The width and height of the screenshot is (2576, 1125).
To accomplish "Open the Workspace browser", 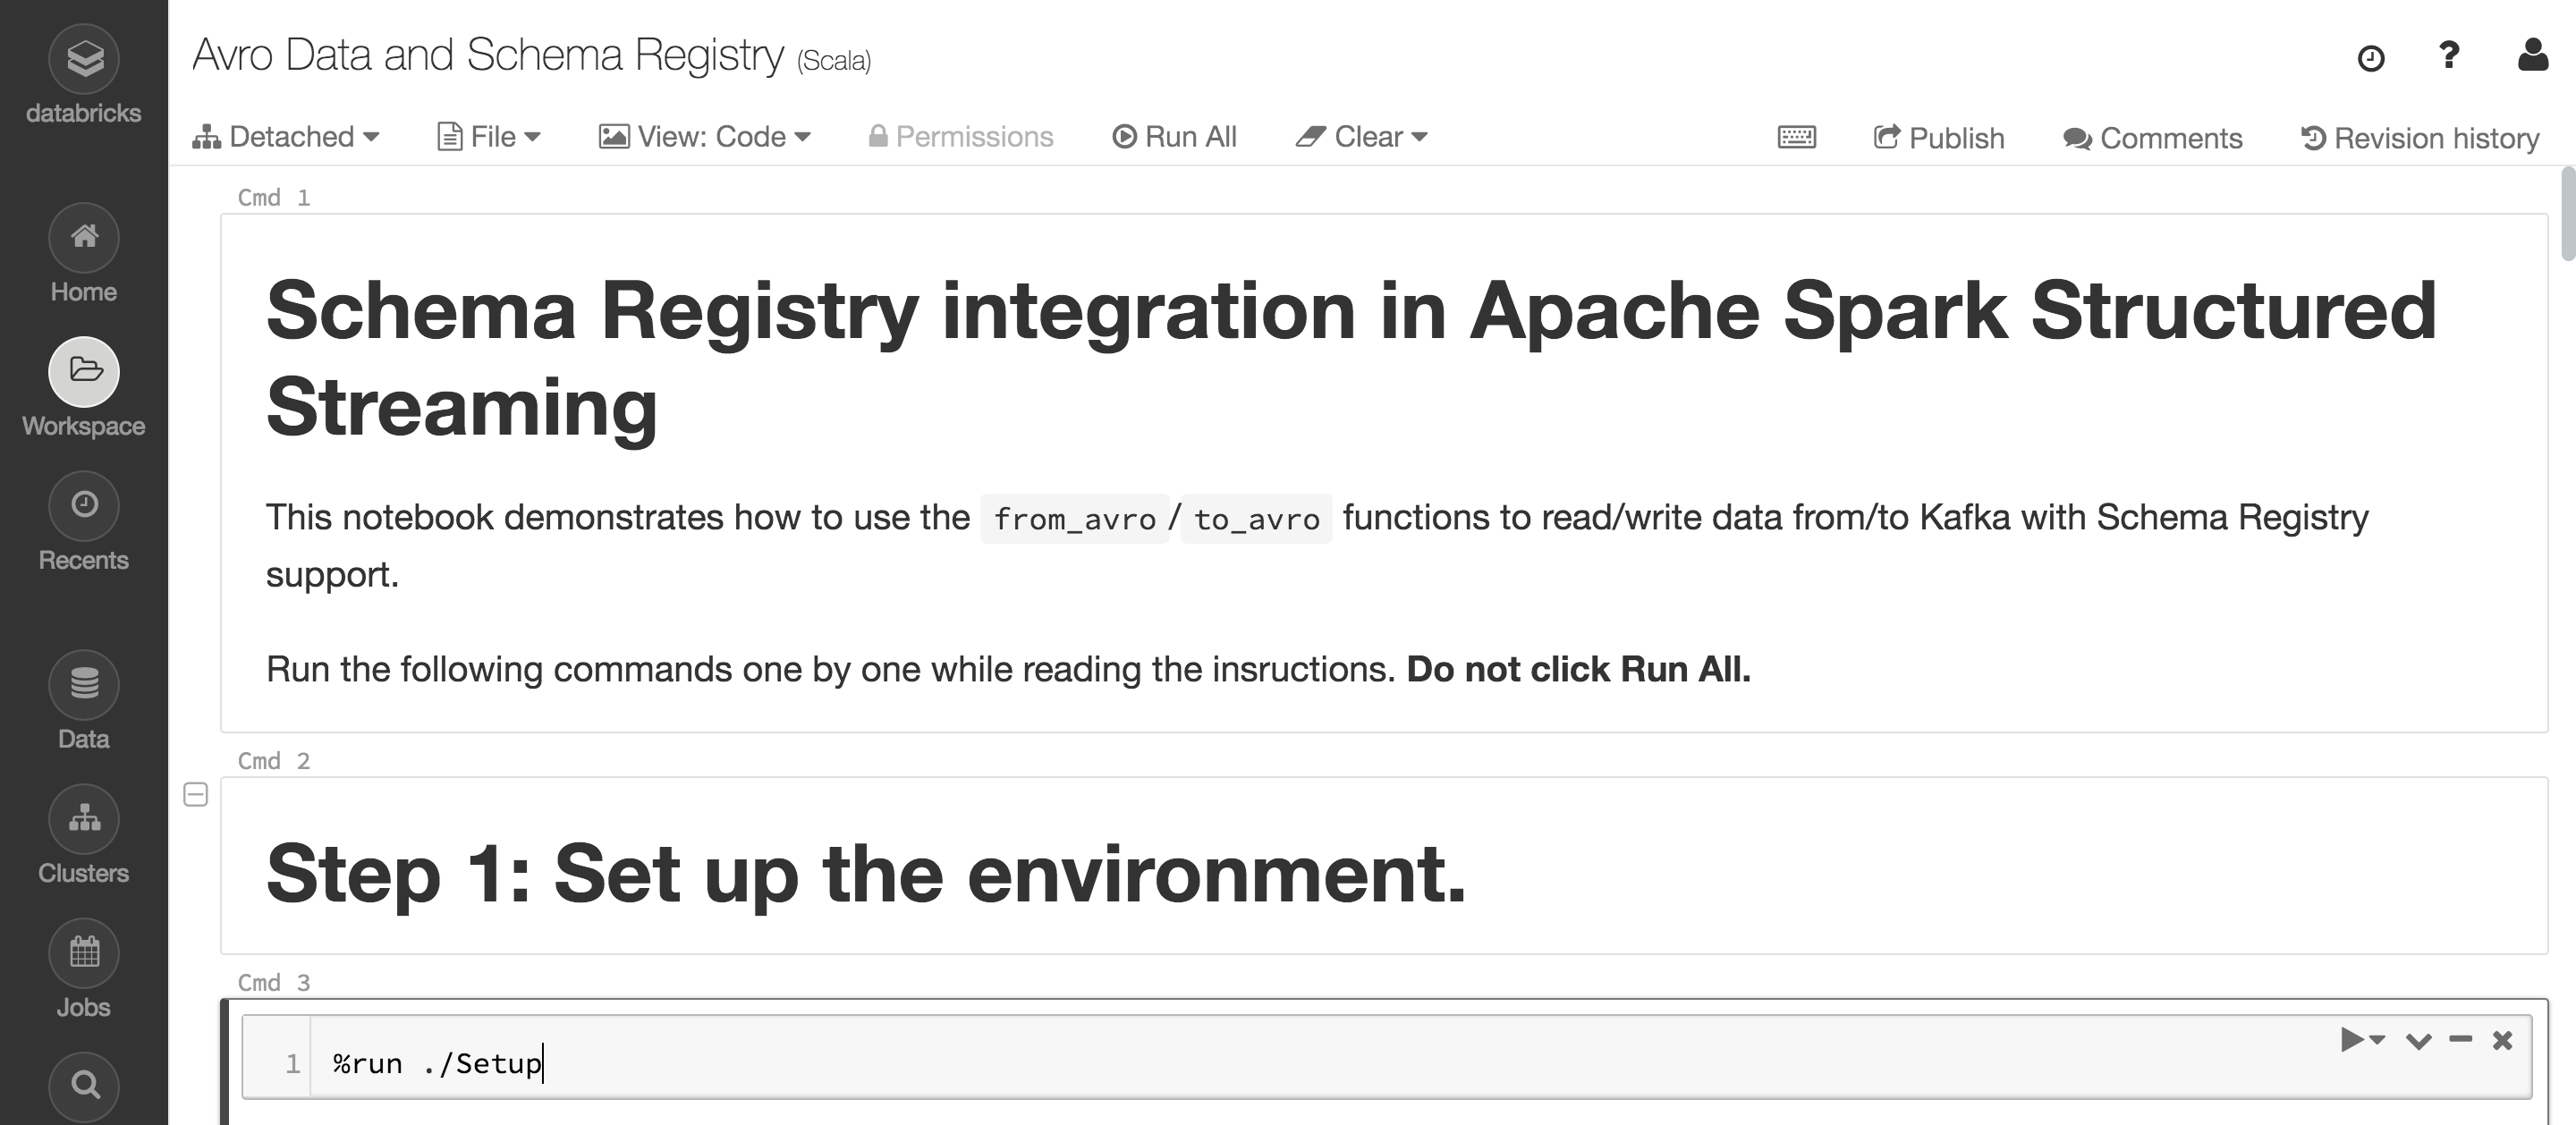I will (x=84, y=389).
